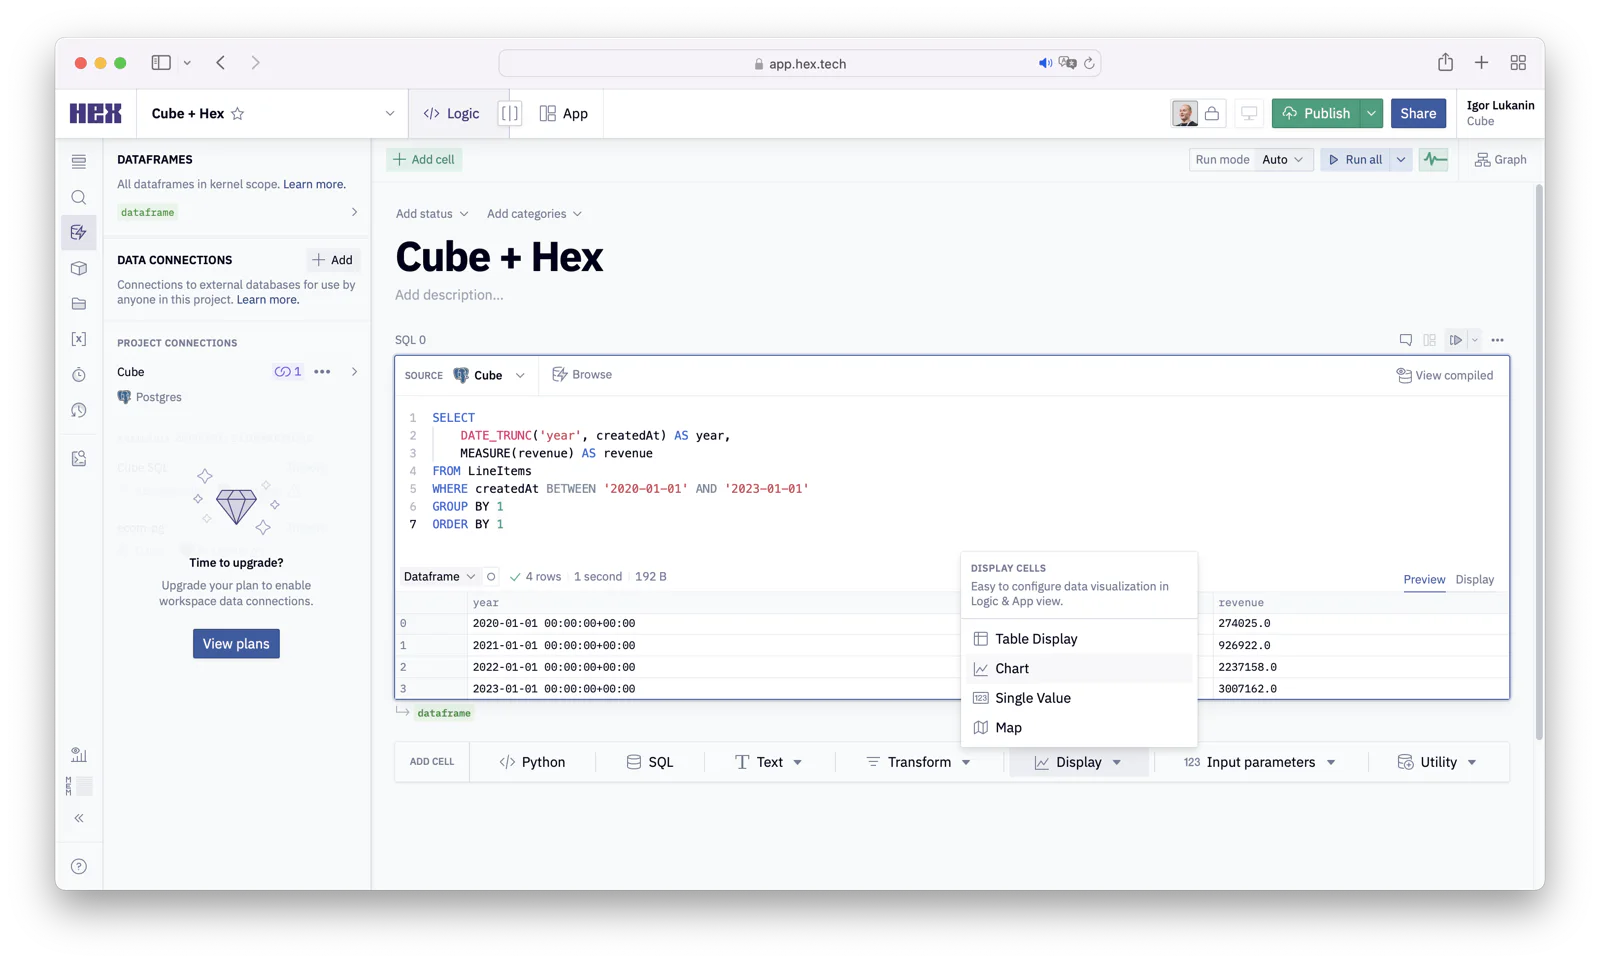This screenshot has height=963, width=1600.
Task: Collapse the sidebar with double-chevron icon
Action: pos(79,818)
